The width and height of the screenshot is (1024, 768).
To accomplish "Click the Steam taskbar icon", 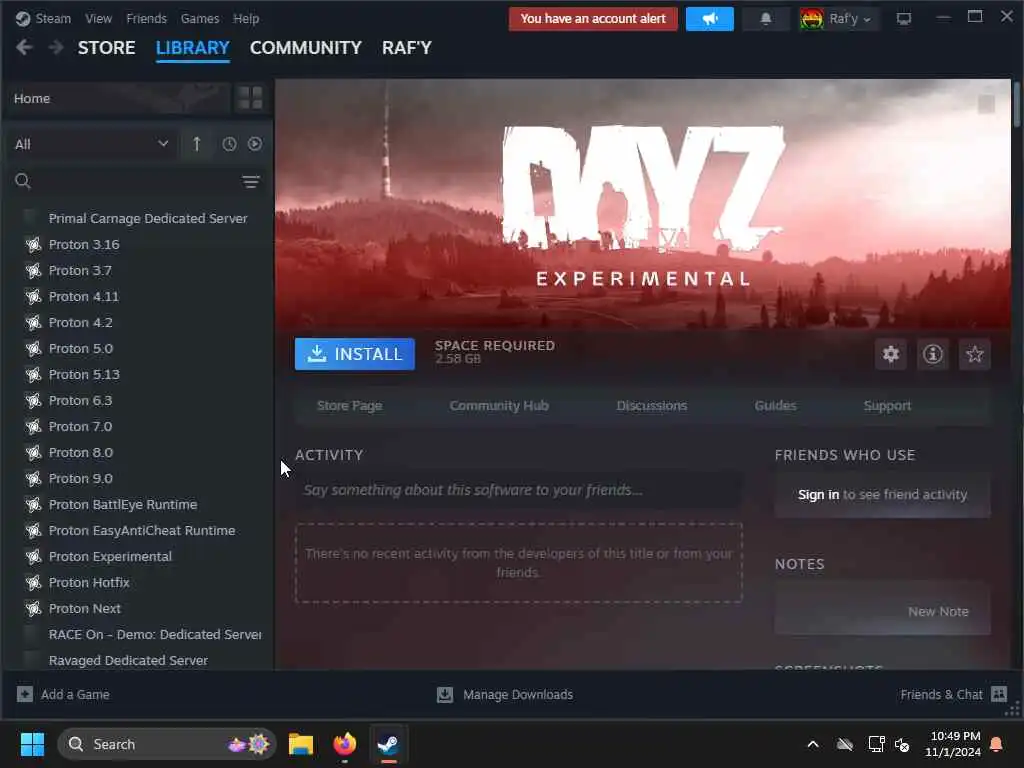I will coord(389,744).
